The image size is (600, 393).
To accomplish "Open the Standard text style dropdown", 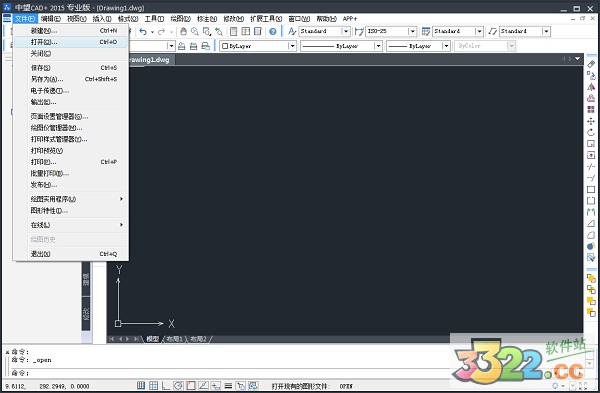I will (346, 31).
